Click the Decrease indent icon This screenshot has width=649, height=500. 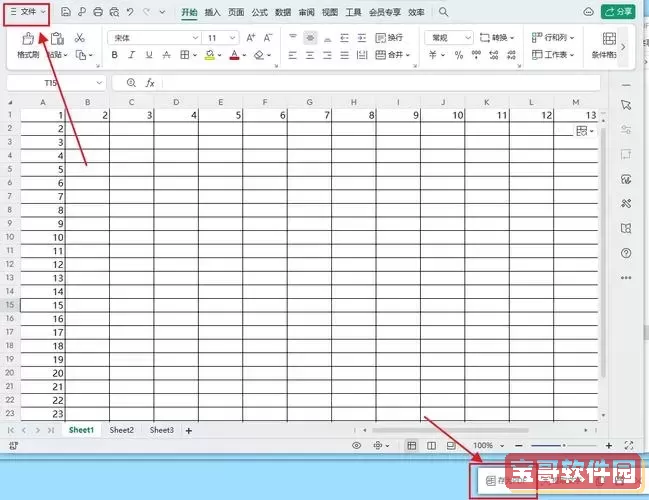pos(344,38)
